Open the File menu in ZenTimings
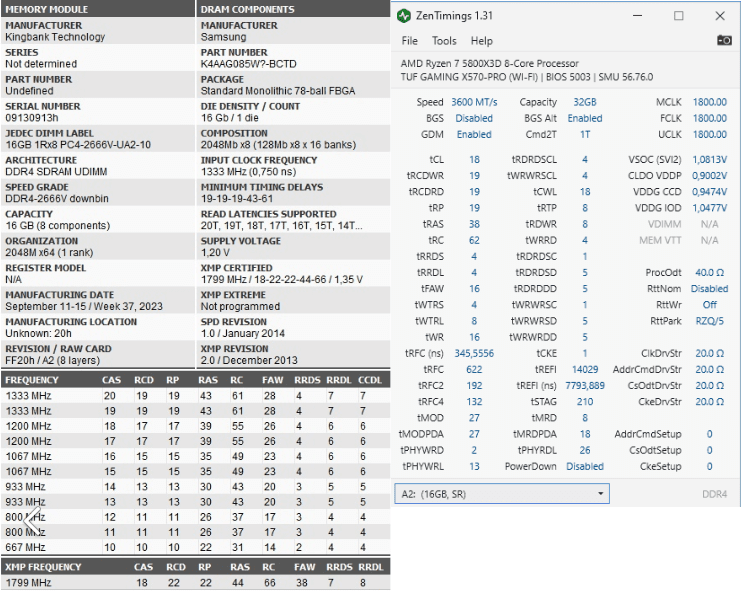This screenshot has width=742, height=592. [x=409, y=41]
